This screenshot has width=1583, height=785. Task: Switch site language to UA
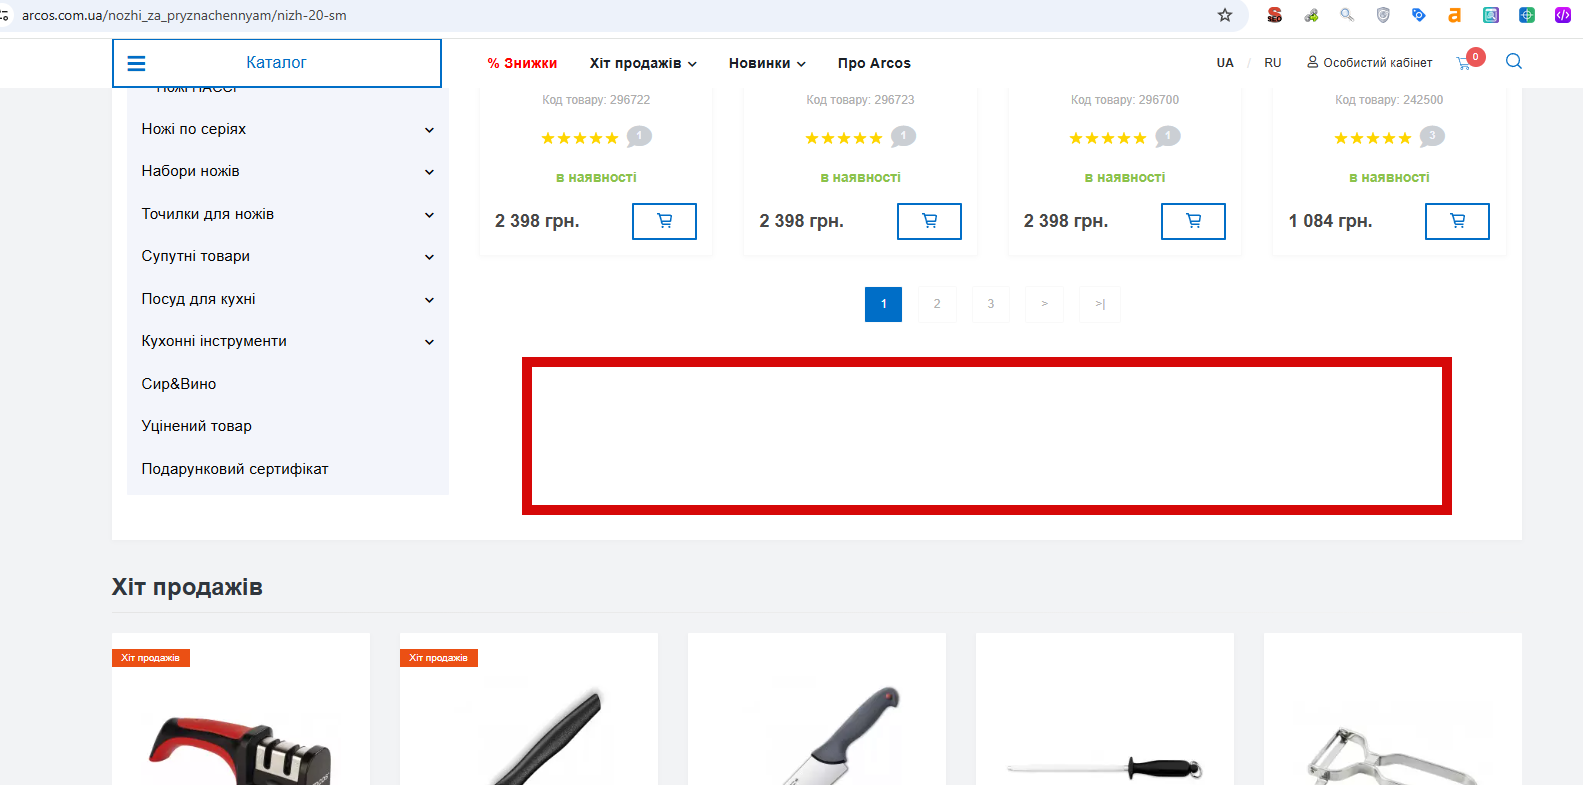pos(1225,63)
